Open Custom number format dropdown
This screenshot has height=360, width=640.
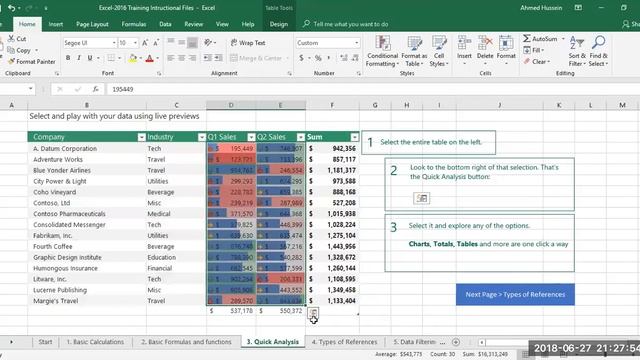click(x=356, y=43)
